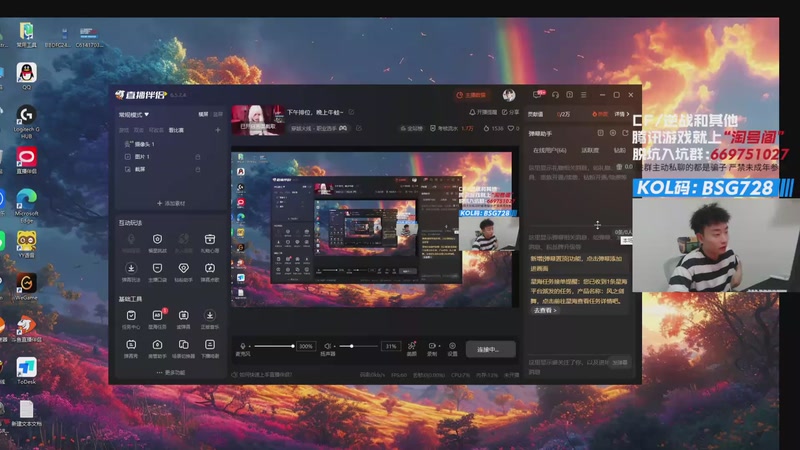Click 开播提醒 bell link
This screenshot has width=800, height=450.
pos(483,112)
